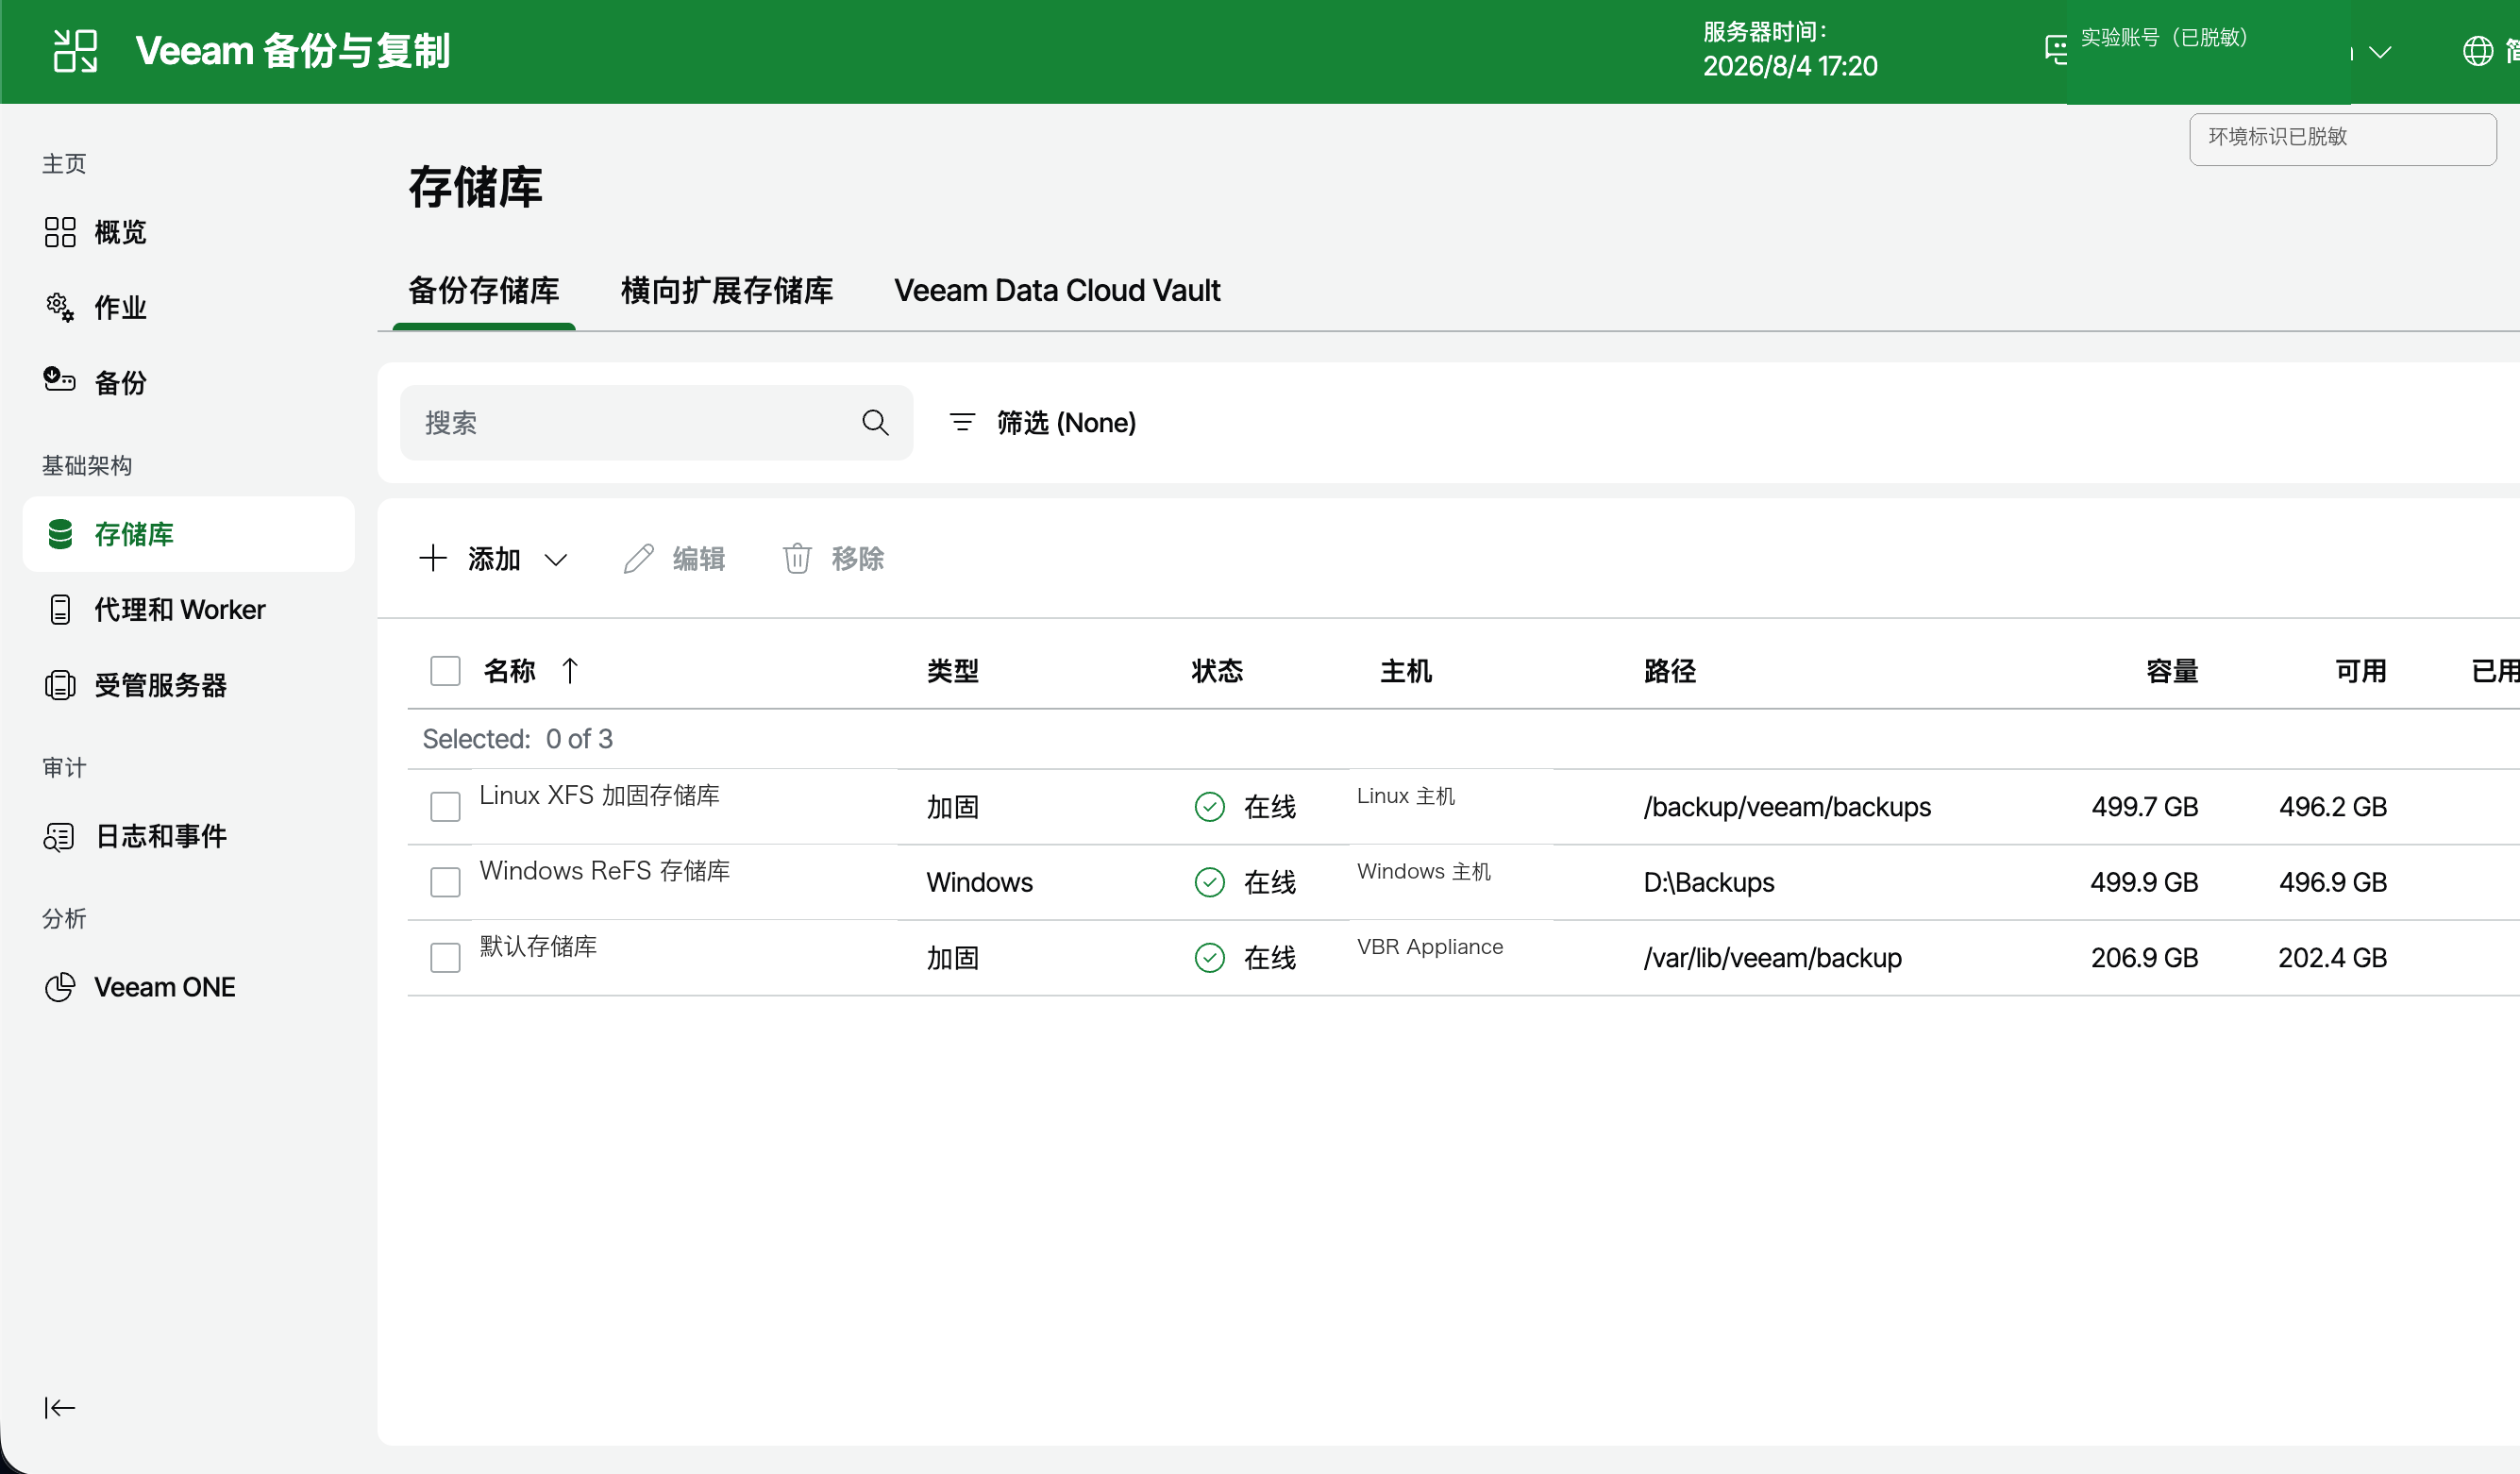Open the Veeam ONE analytics icon
2520x1474 pixels.
pos(60,987)
